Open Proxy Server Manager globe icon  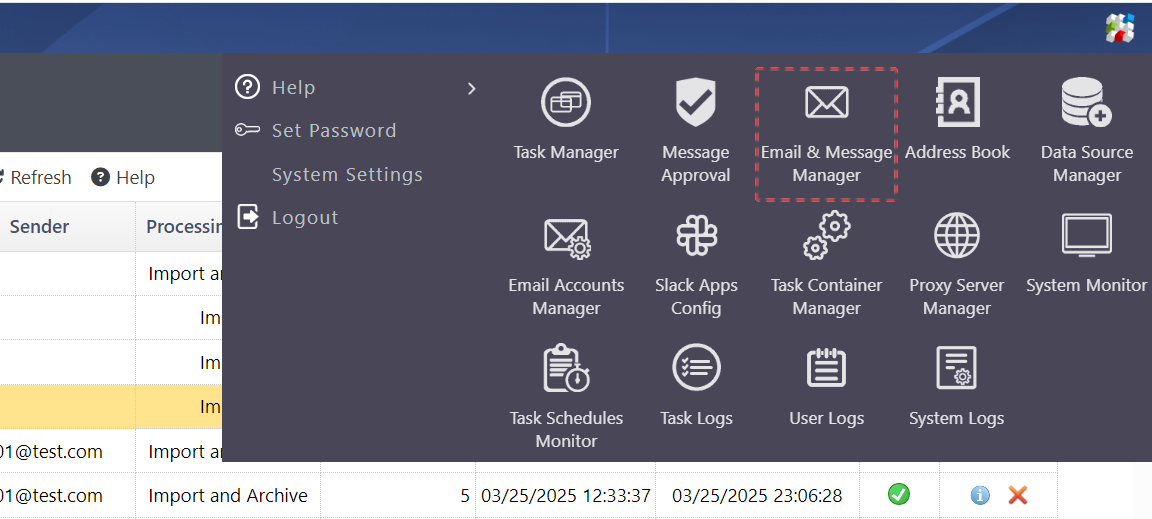pyautogui.click(x=957, y=237)
